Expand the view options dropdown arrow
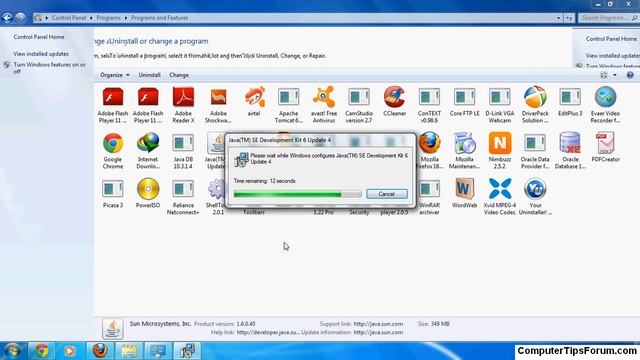This screenshot has height=360, width=640. click(x=615, y=75)
